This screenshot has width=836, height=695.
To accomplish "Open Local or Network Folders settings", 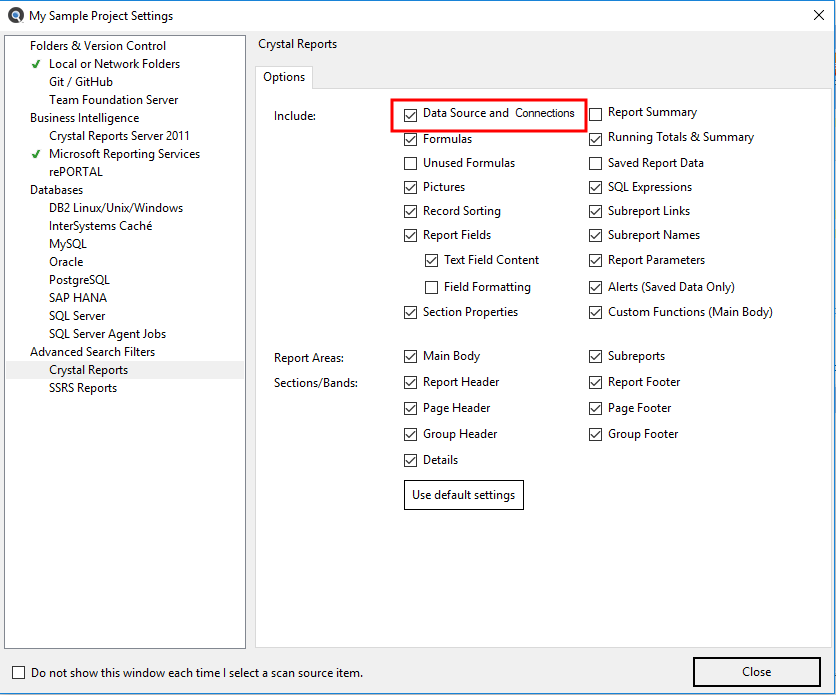I will pyautogui.click(x=115, y=64).
